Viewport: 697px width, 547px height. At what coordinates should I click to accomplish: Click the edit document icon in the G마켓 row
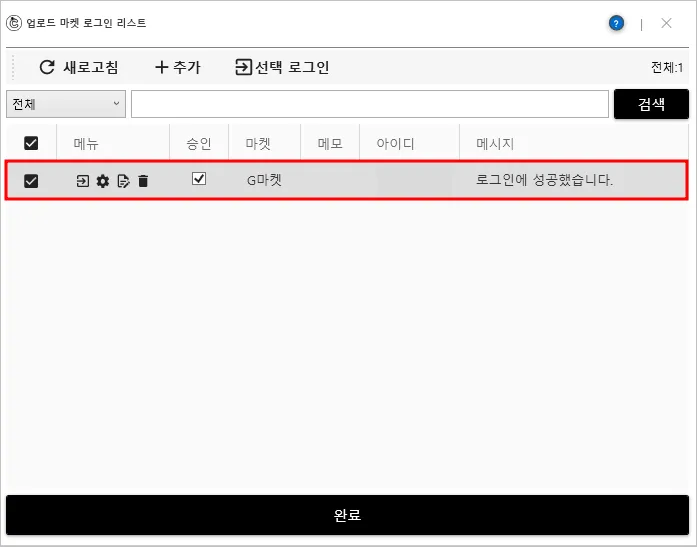[x=123, y=181]
